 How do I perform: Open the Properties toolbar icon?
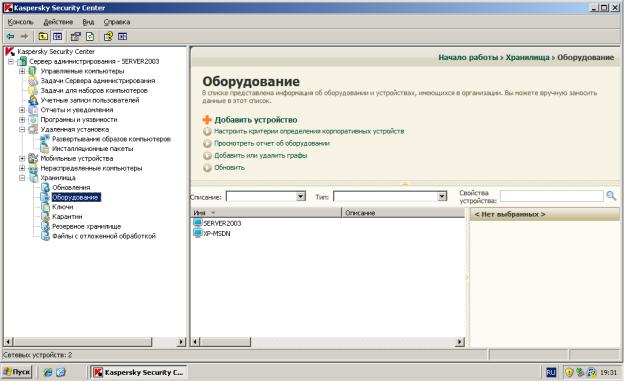(75, 37)
